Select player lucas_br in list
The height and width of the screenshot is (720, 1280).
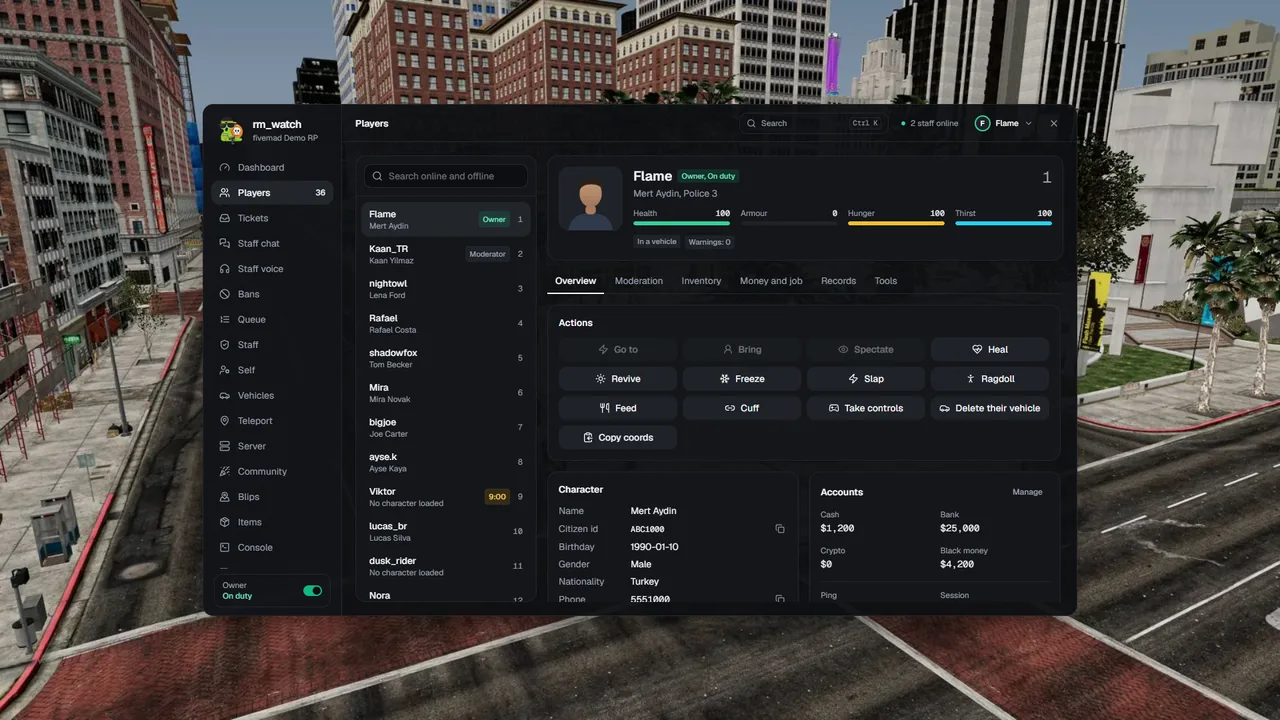pyautogui.click(x=446, y=531)
